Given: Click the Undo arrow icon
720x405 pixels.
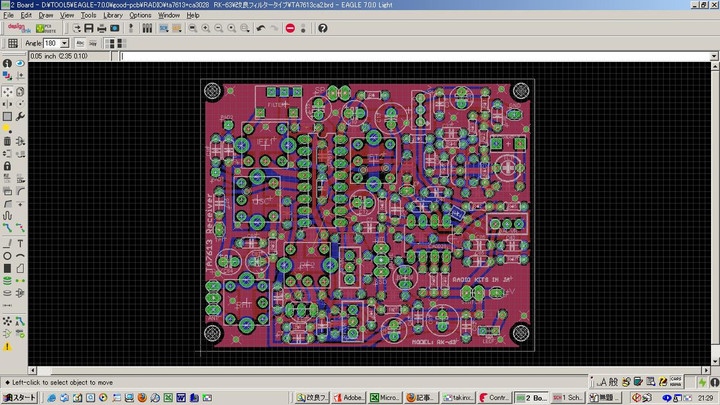Looking at the screenshot, I should point(261,29).
